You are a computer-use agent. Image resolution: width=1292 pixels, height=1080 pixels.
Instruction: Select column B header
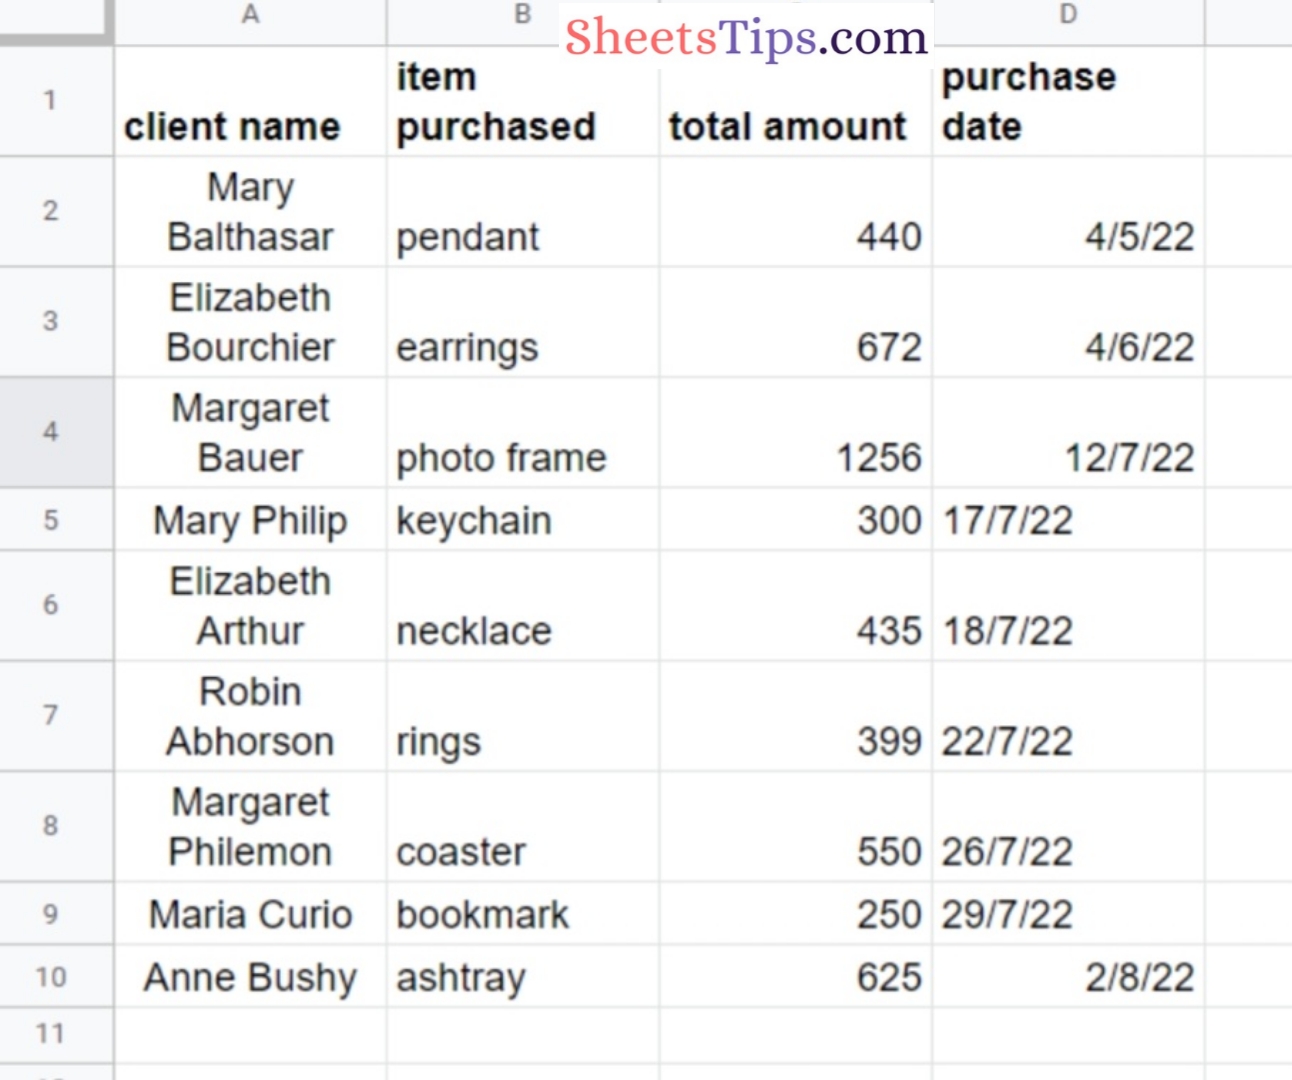point(522,15)
